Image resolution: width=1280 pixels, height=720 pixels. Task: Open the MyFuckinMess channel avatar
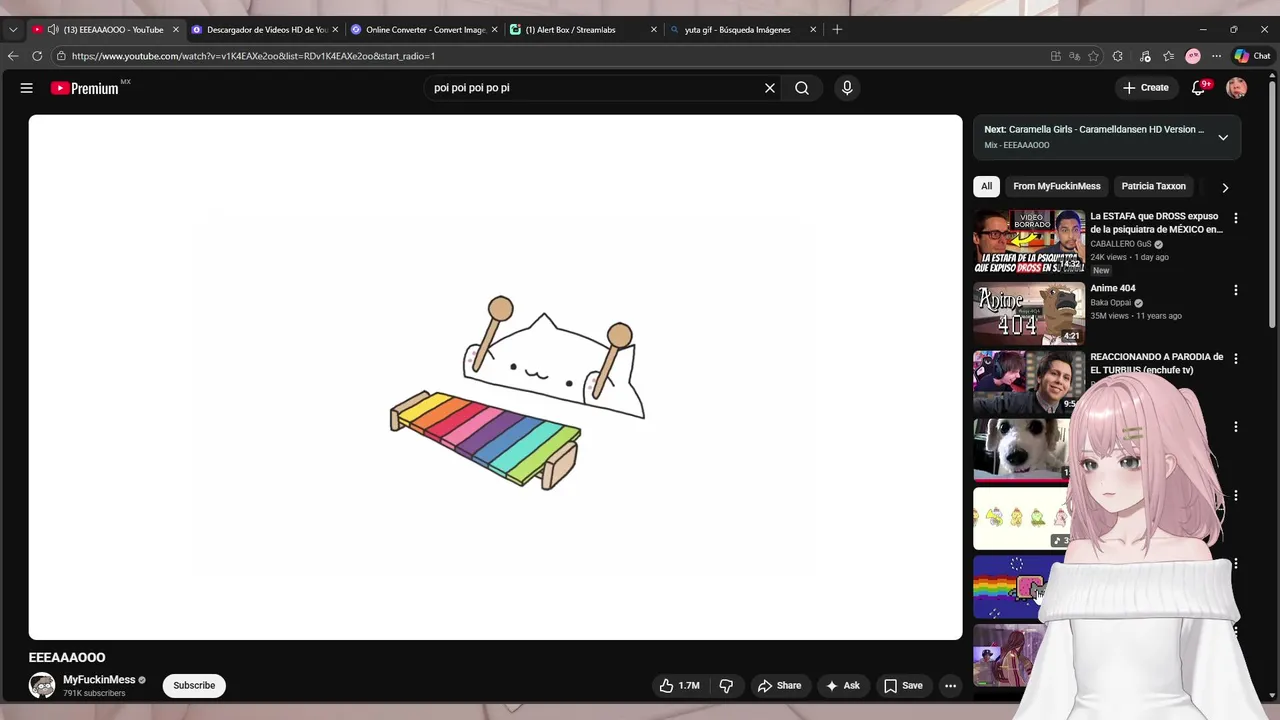coord(42,686)
